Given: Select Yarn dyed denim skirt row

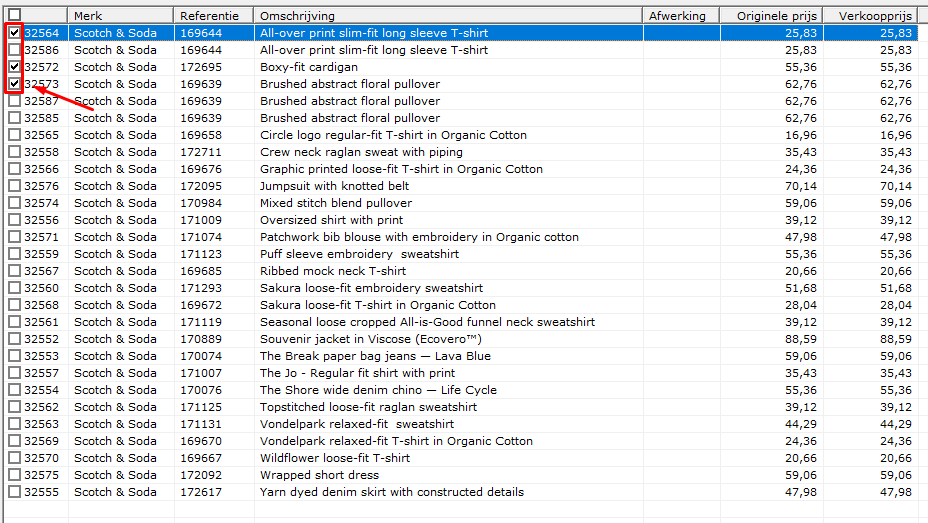Looking at the screenshot, I should pos(461,492).
